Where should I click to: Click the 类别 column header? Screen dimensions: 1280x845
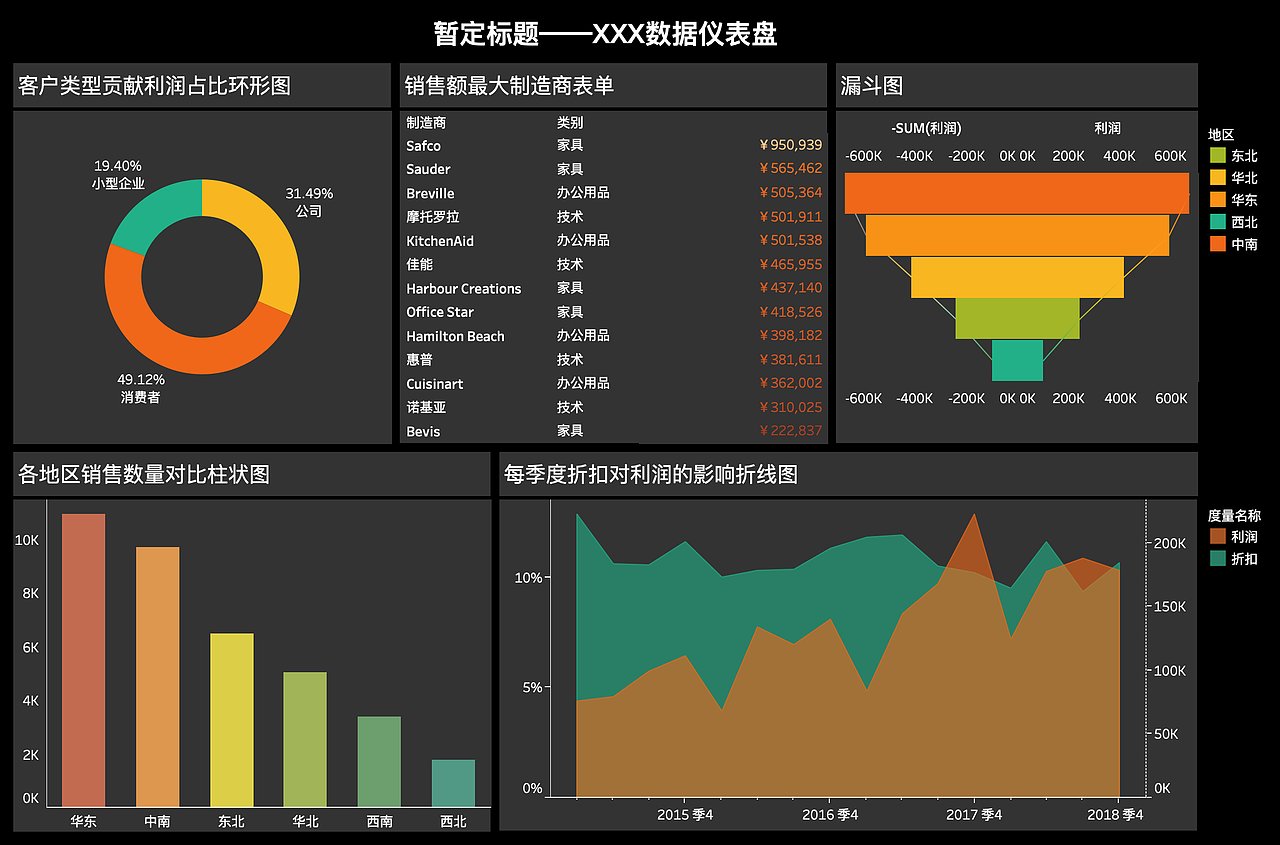[568, 121]
